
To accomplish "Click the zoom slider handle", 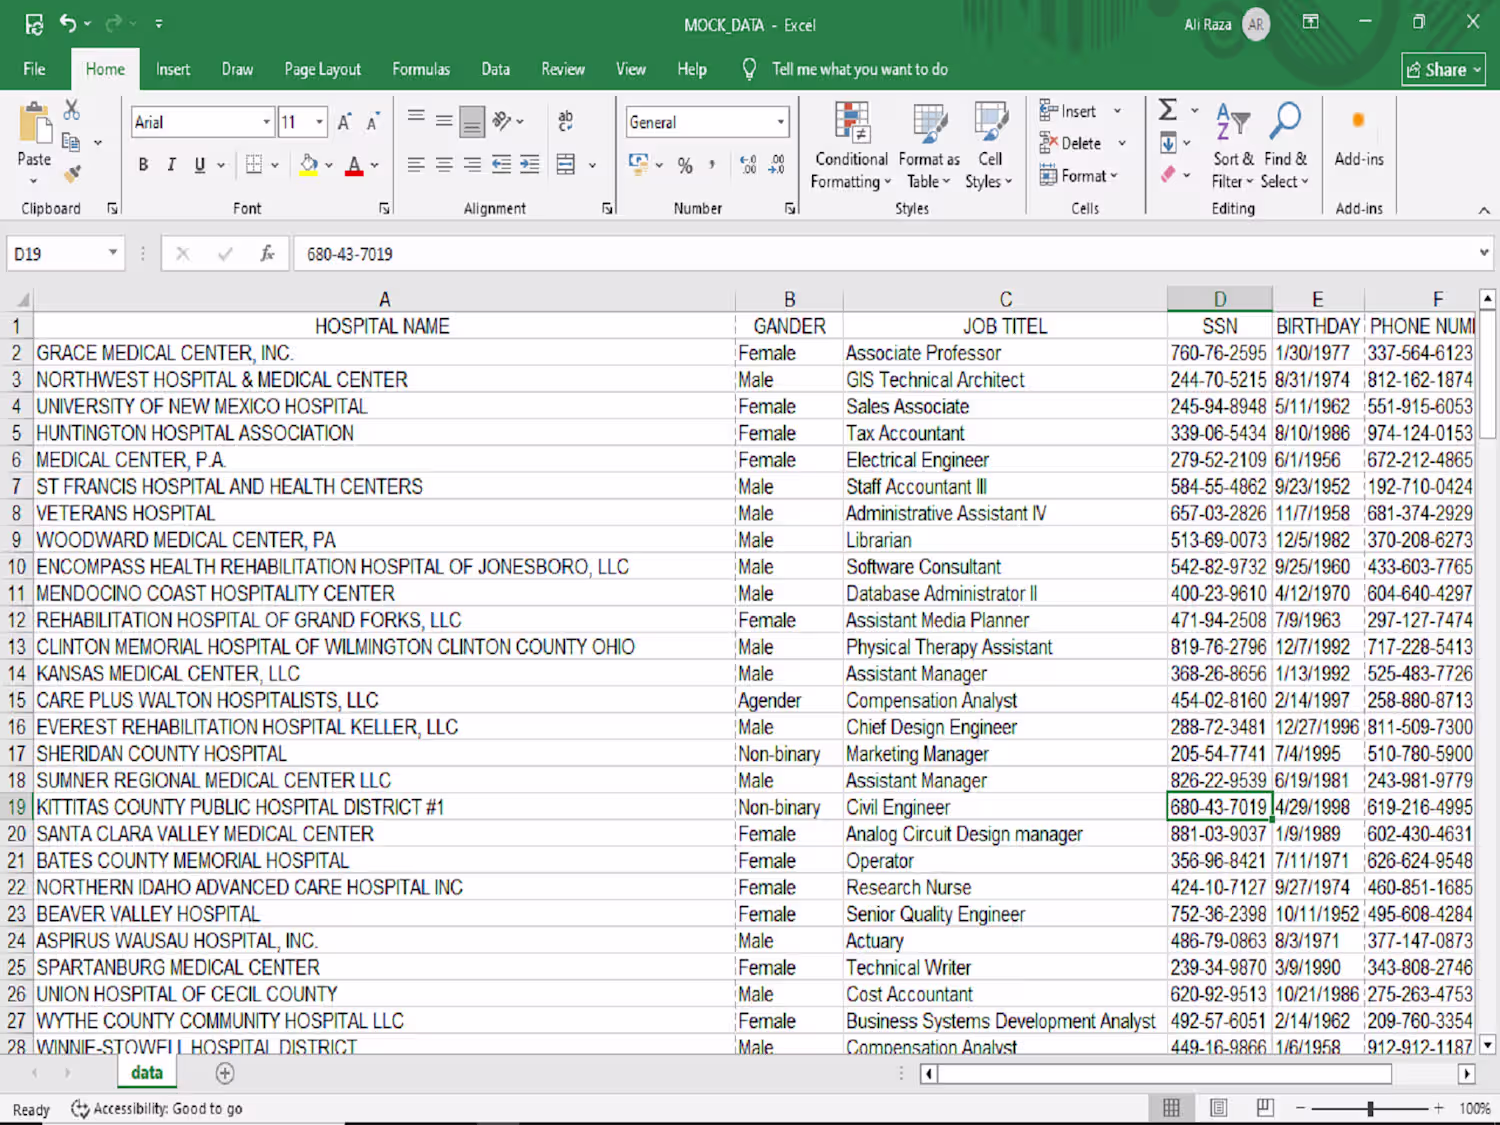I will pos(1370,1108).
